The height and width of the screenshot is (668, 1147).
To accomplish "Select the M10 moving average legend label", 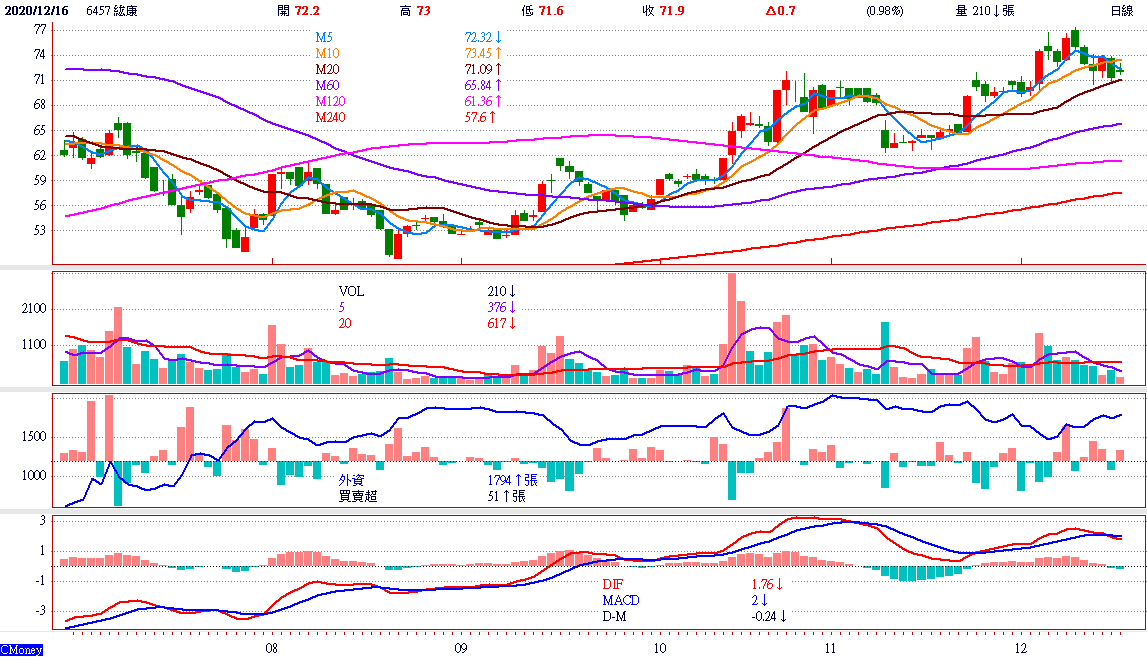I will 329,53.
